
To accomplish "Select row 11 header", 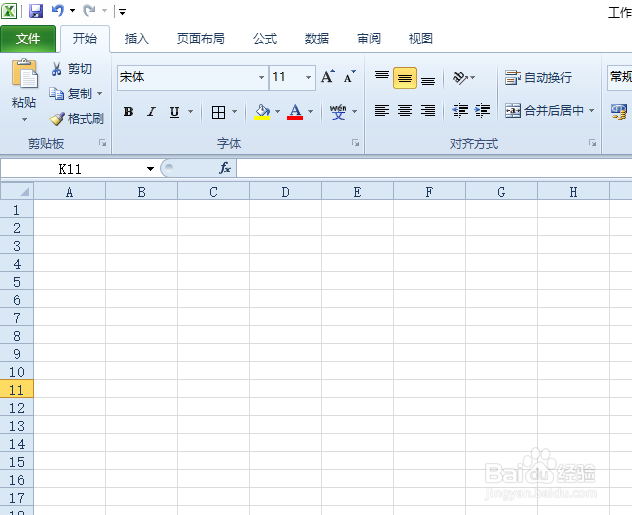I will coord(17,389).
